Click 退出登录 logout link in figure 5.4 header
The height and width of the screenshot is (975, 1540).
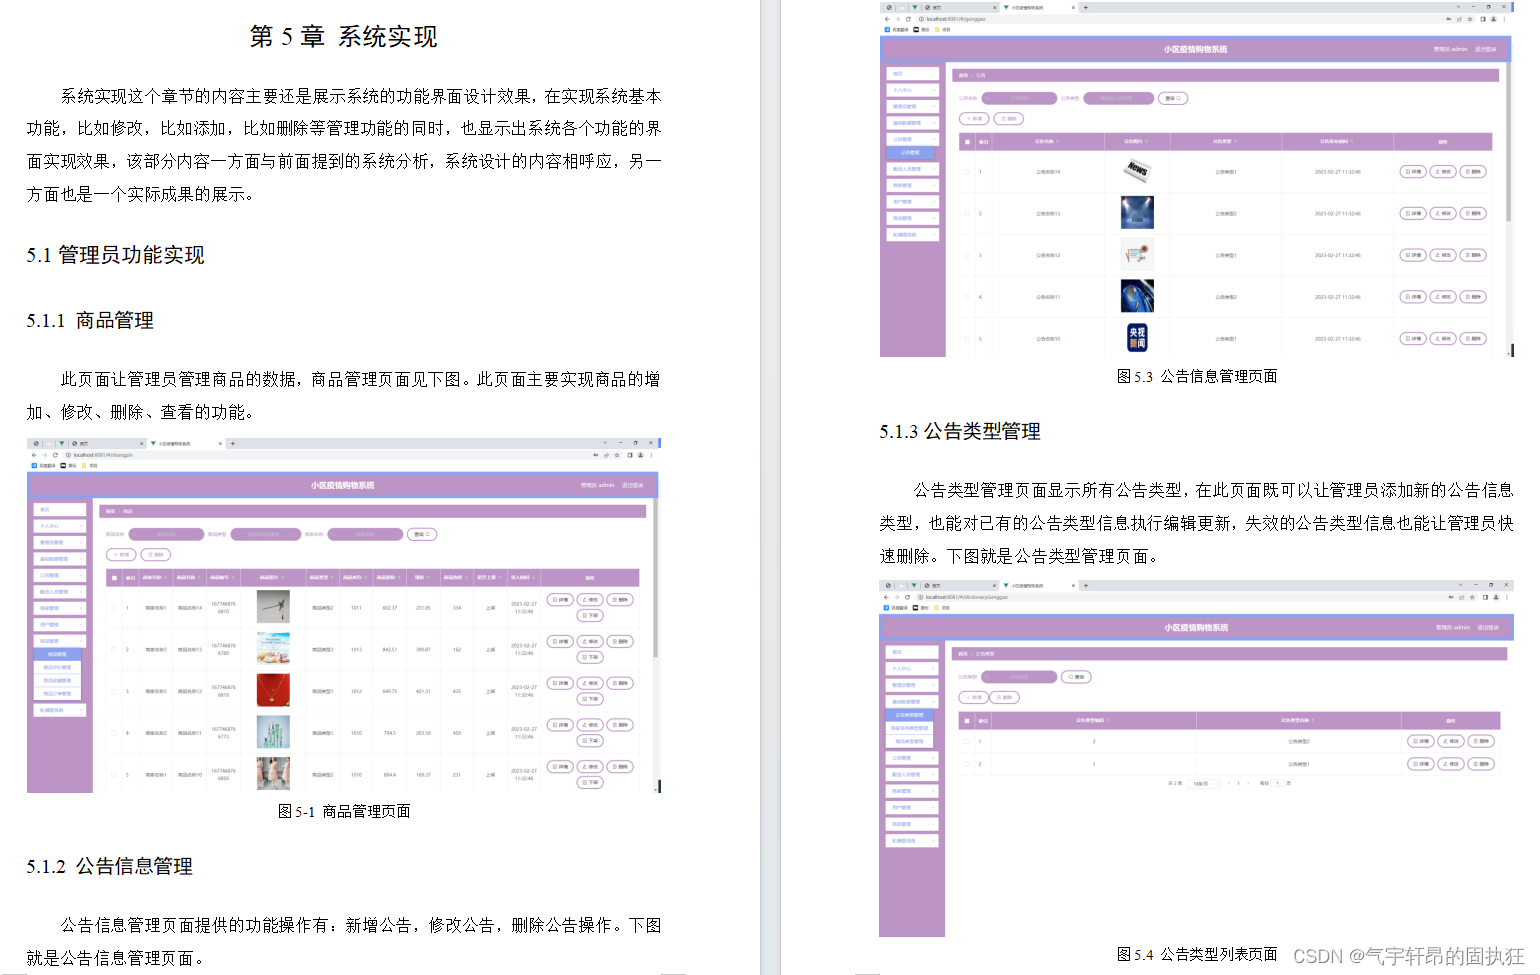[x=1488, y=627]
